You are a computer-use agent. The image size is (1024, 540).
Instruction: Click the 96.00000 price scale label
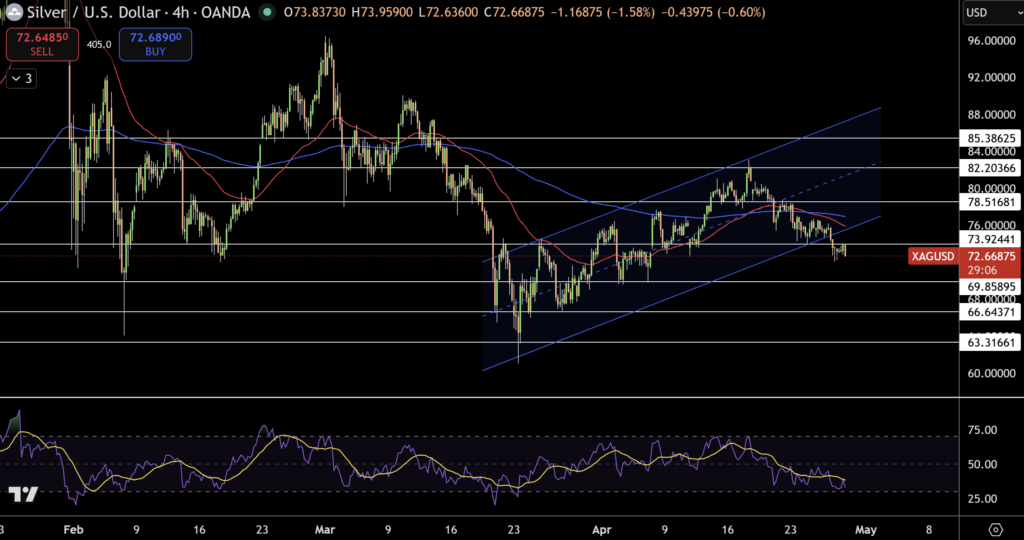989,41
